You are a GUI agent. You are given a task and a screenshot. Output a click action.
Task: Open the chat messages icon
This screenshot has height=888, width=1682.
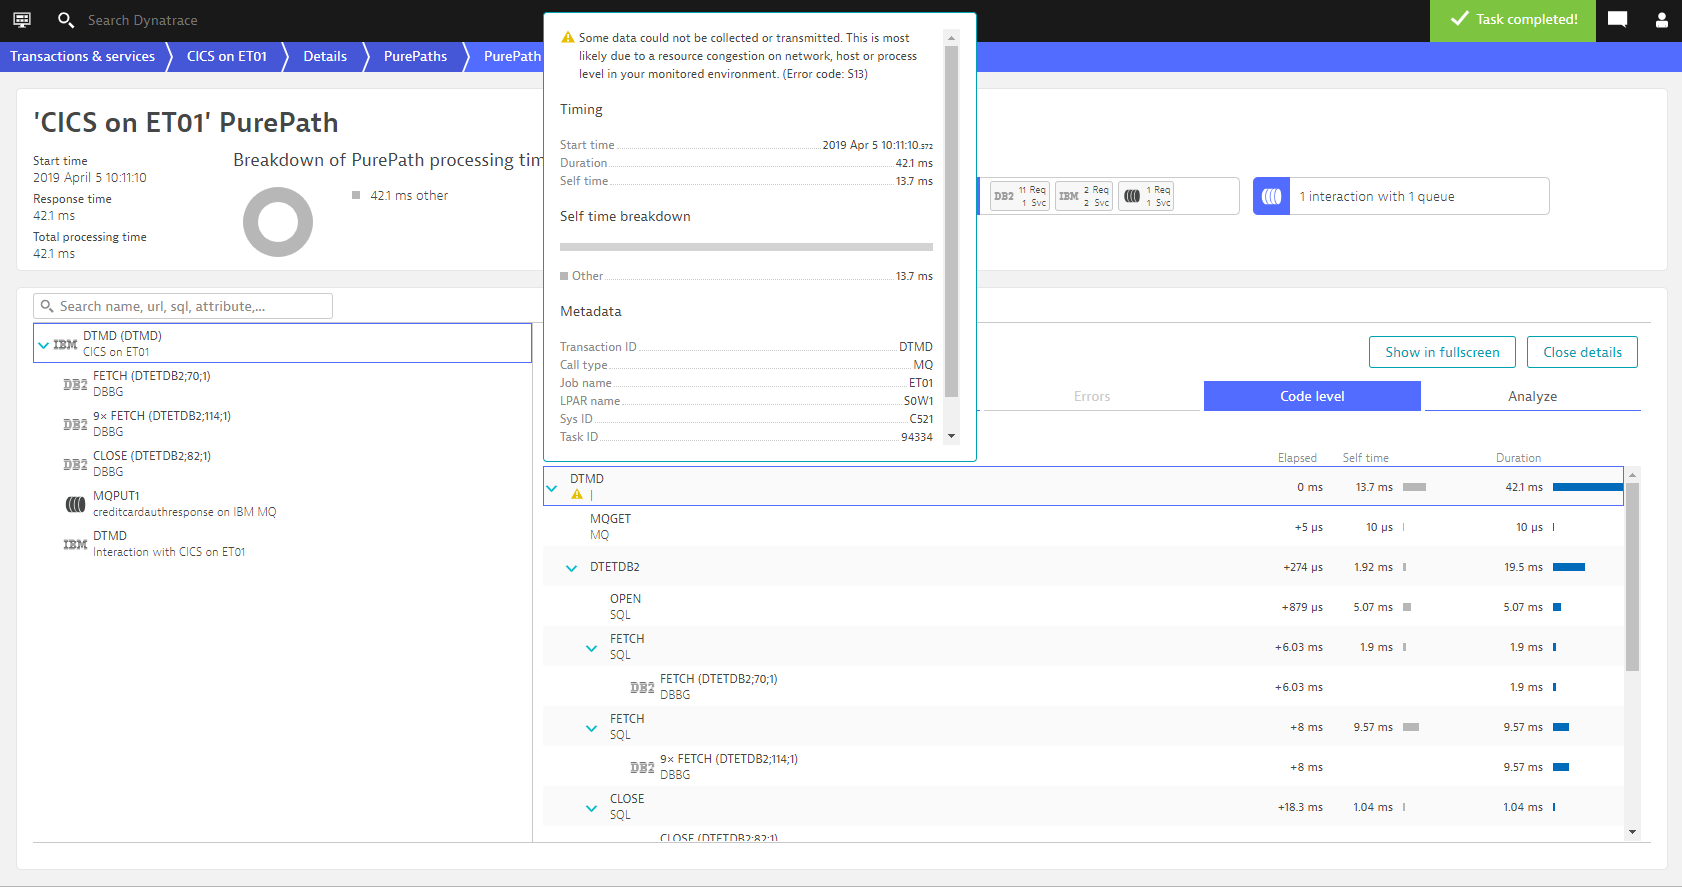tap(1617, 20)
